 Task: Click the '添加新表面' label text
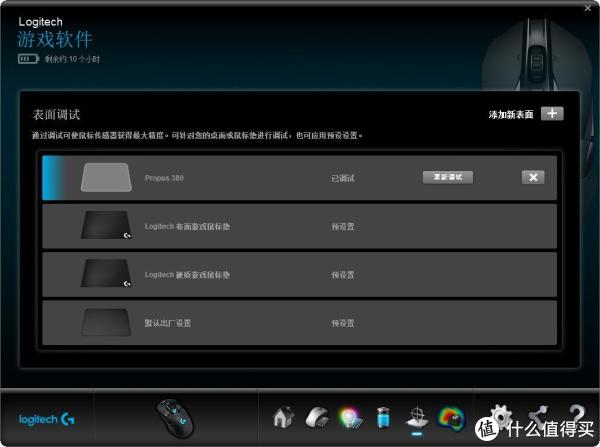(510, 114)
